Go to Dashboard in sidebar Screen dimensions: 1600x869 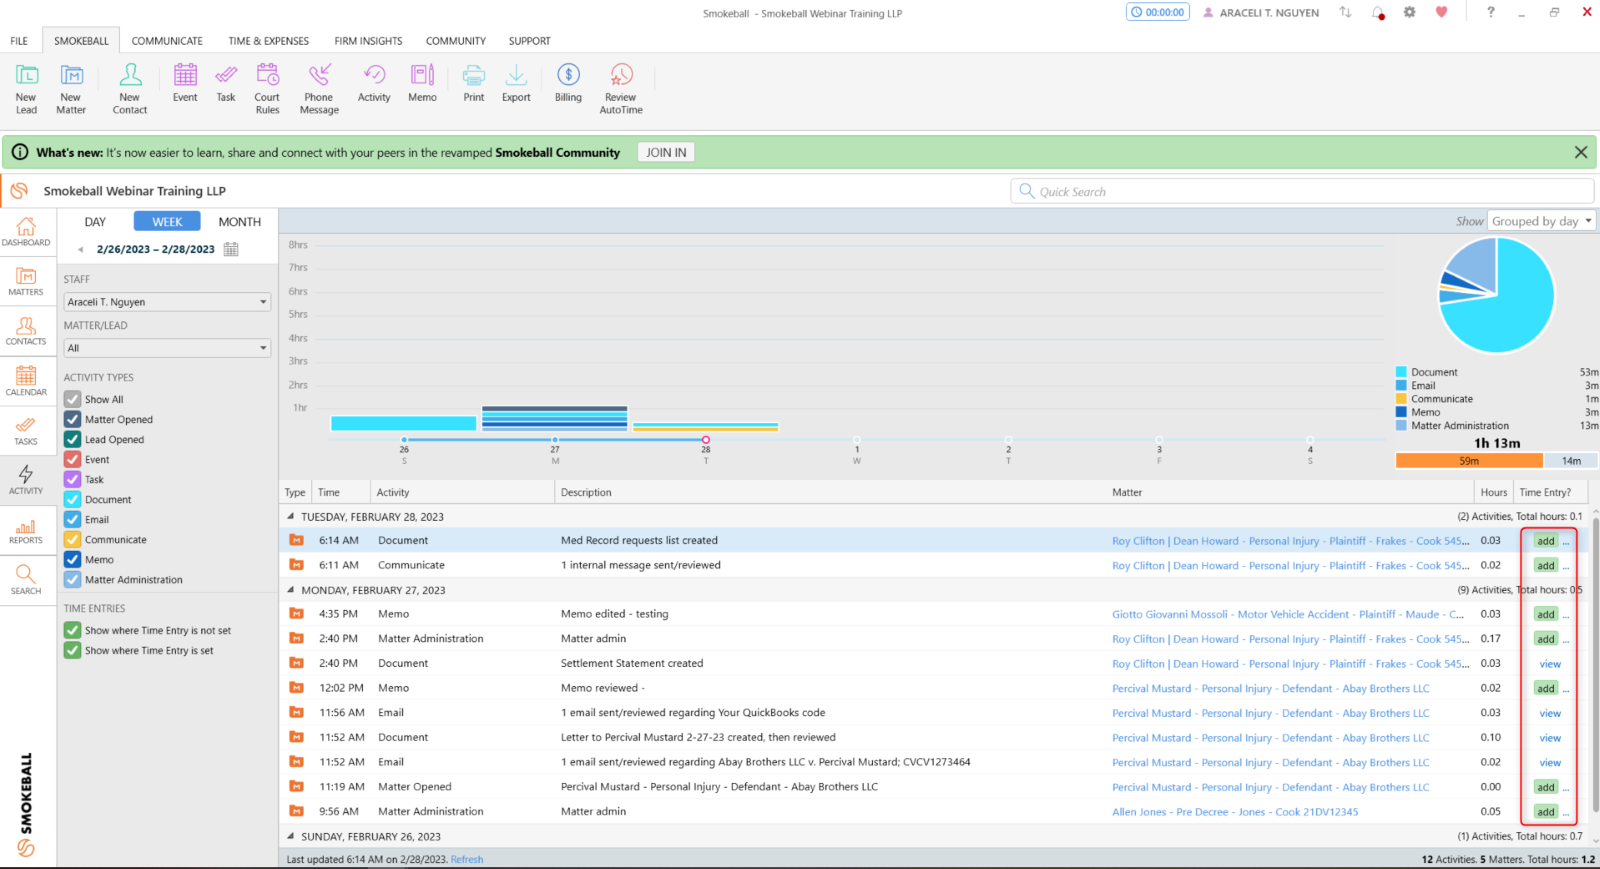click(x=26, y=232)
